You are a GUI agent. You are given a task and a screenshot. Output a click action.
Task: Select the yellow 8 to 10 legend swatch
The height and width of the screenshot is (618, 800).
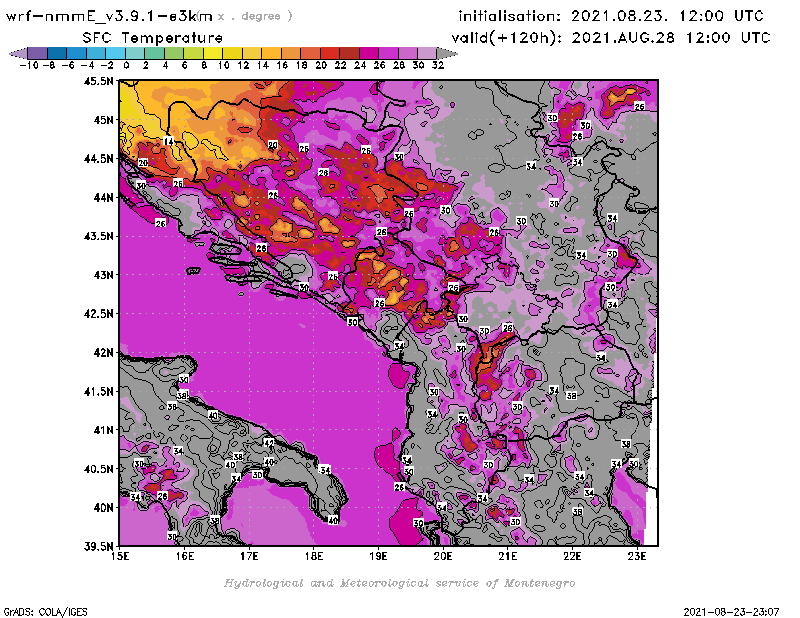(x=213, y=53)
